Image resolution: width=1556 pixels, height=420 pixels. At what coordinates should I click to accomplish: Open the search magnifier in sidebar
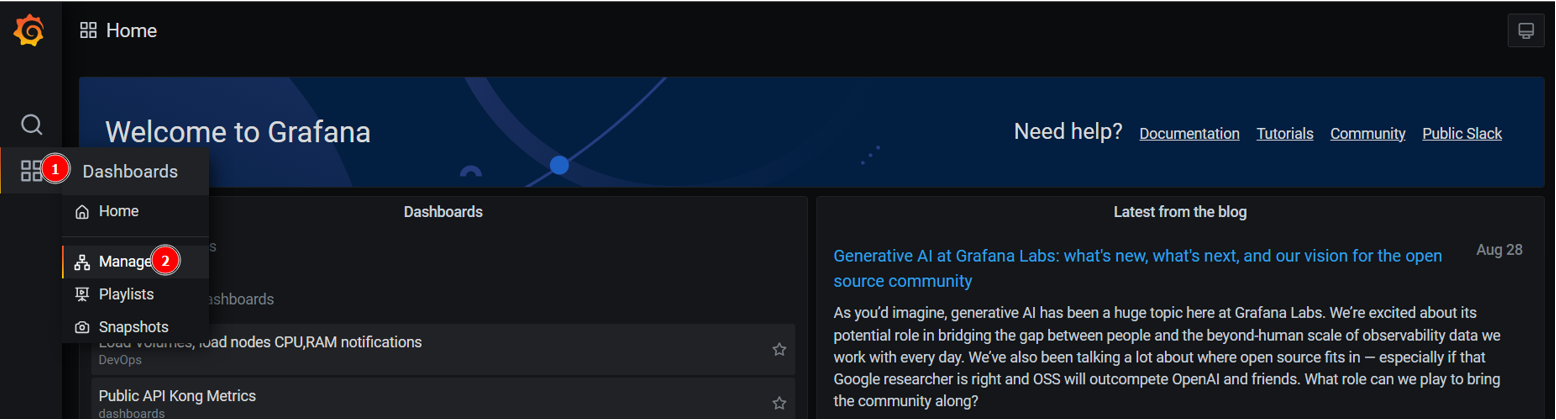click(32, 124)
